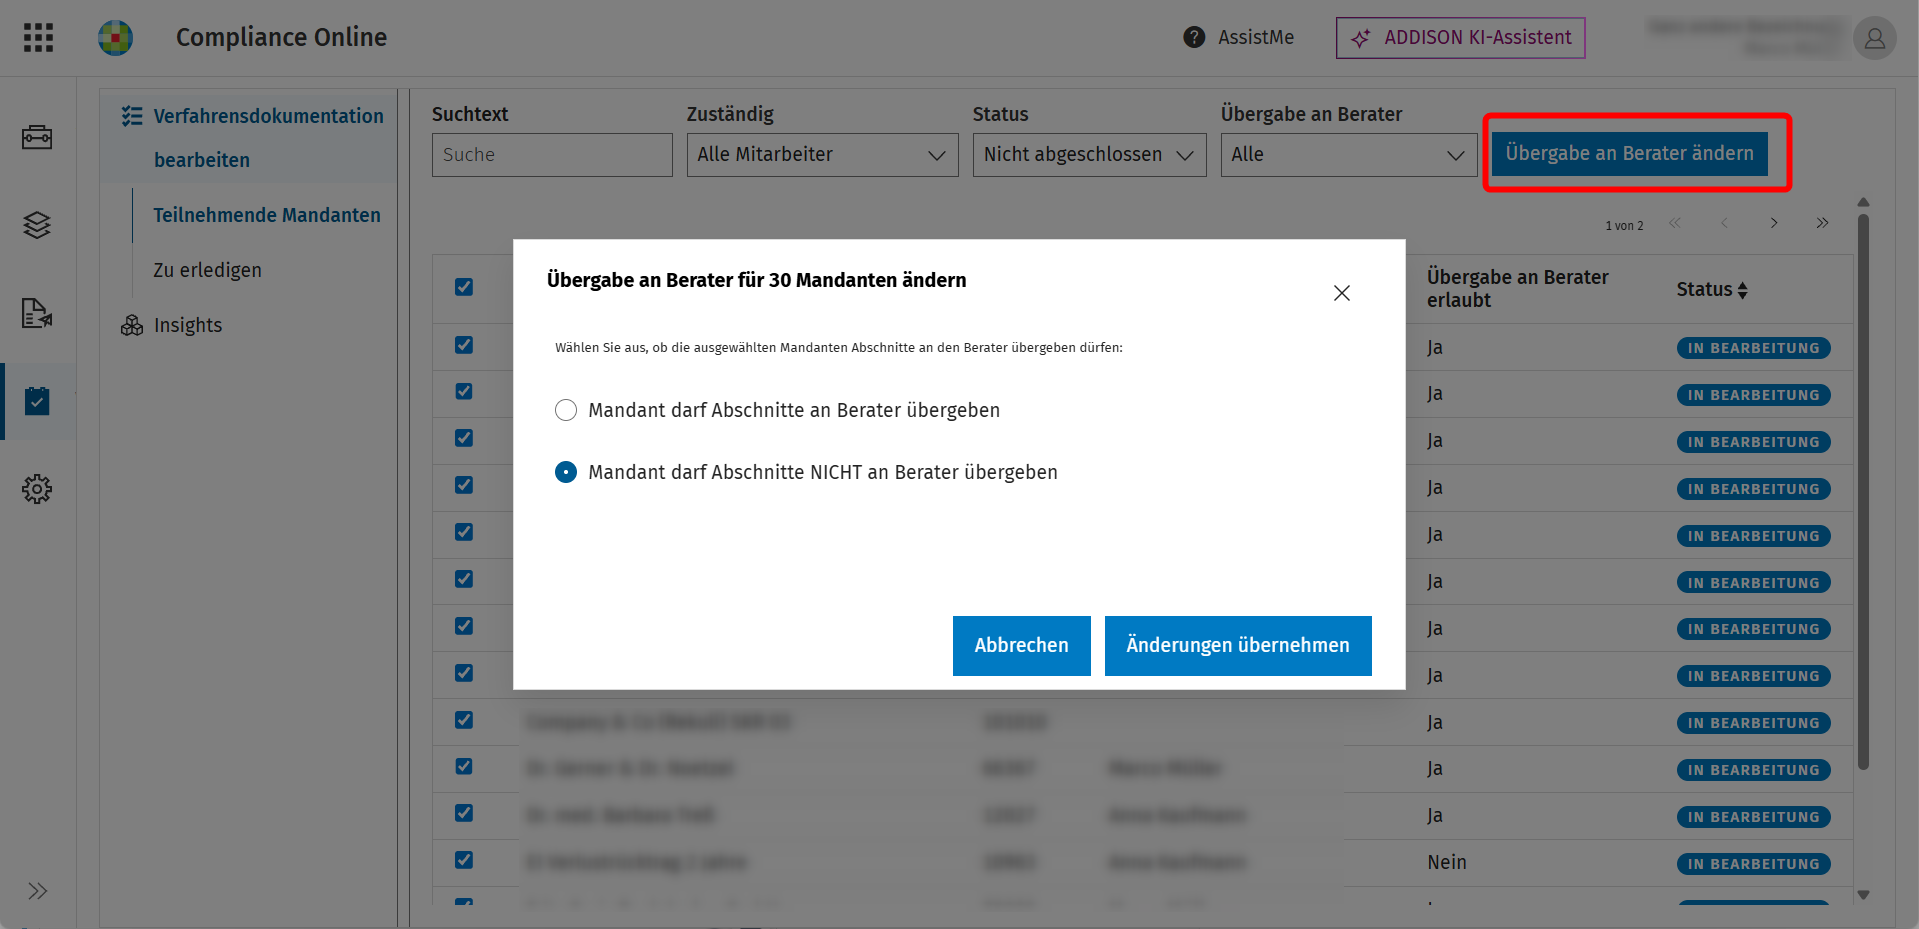Click 'Änderungen übernehmen' button
The image size is (1919, 929).
tap(1238, 646)
